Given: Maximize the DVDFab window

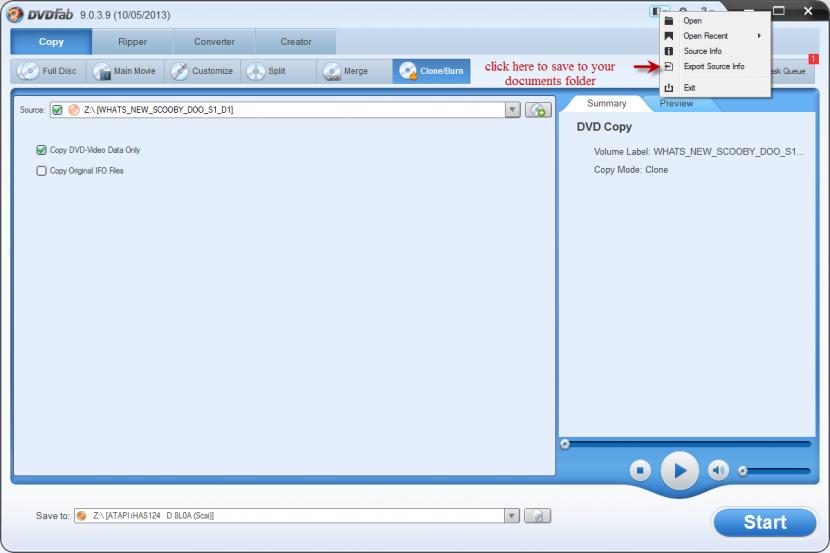Looking at the screenshot, I should click(x=779, y=11).
